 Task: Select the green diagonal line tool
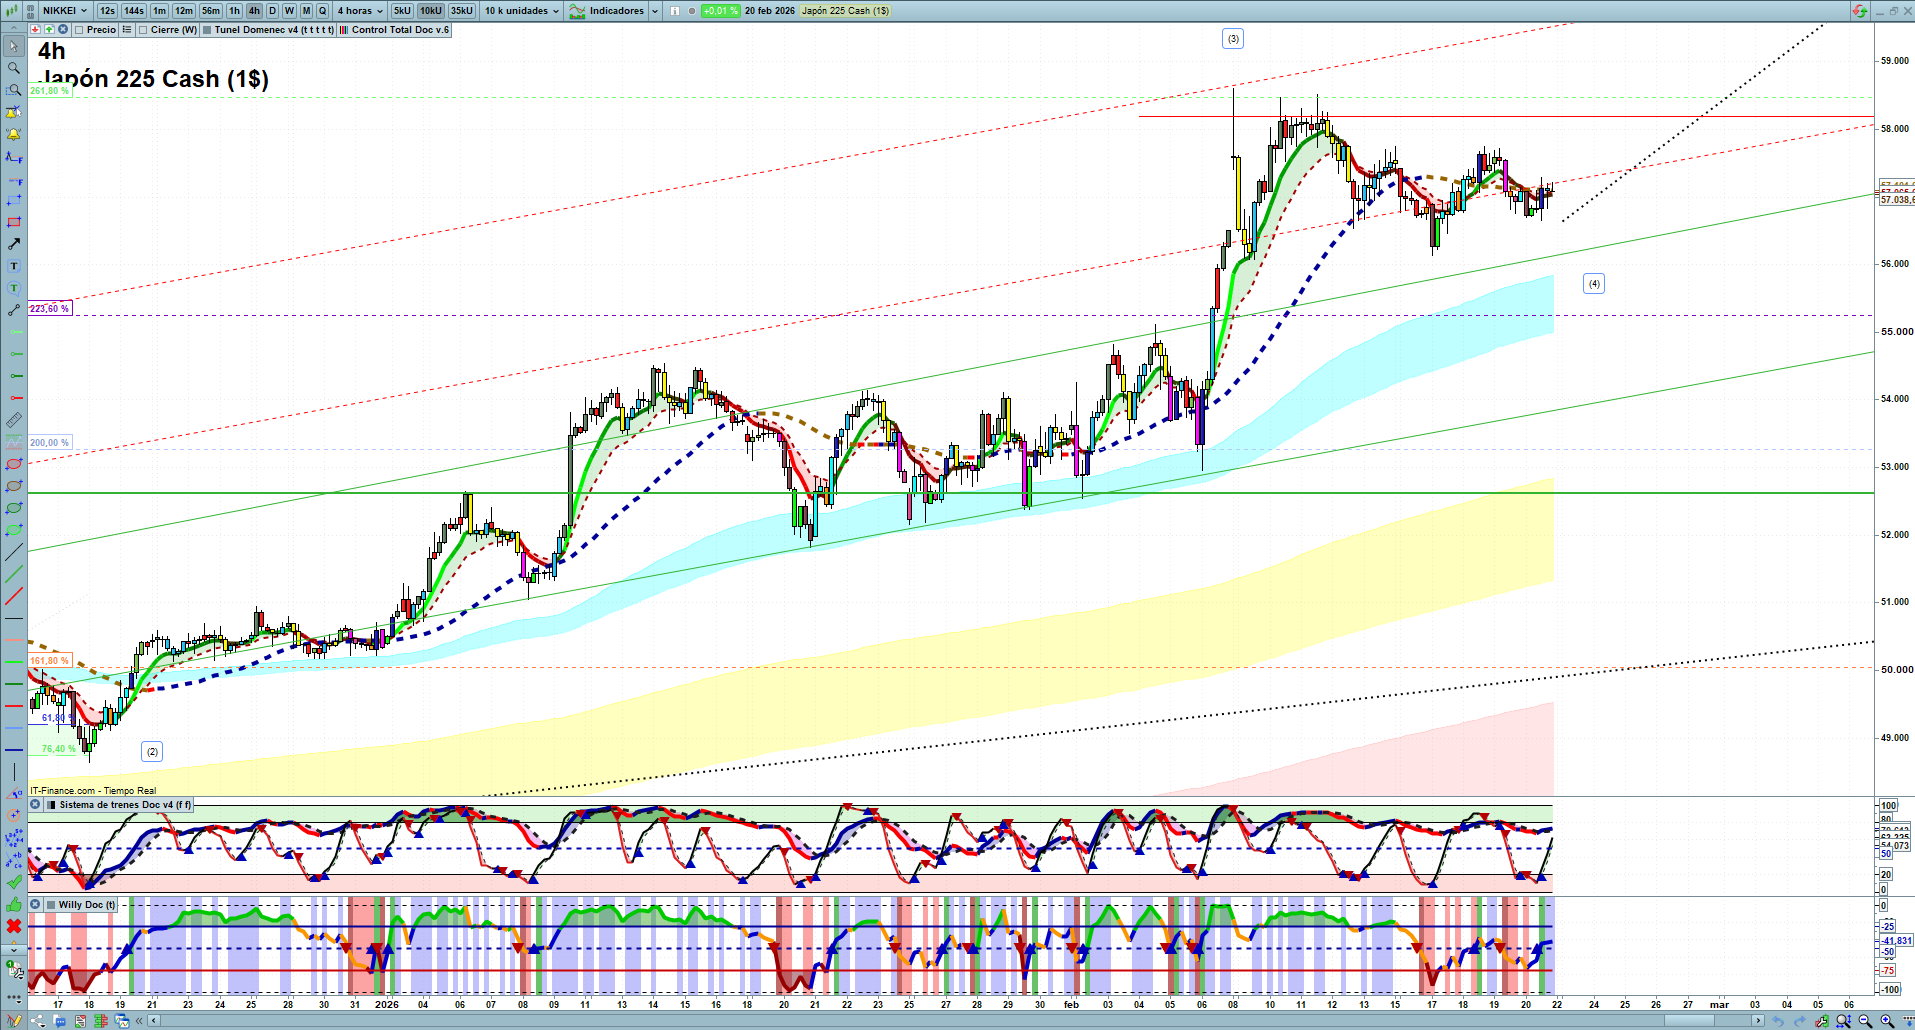click(x=14, y=574)
